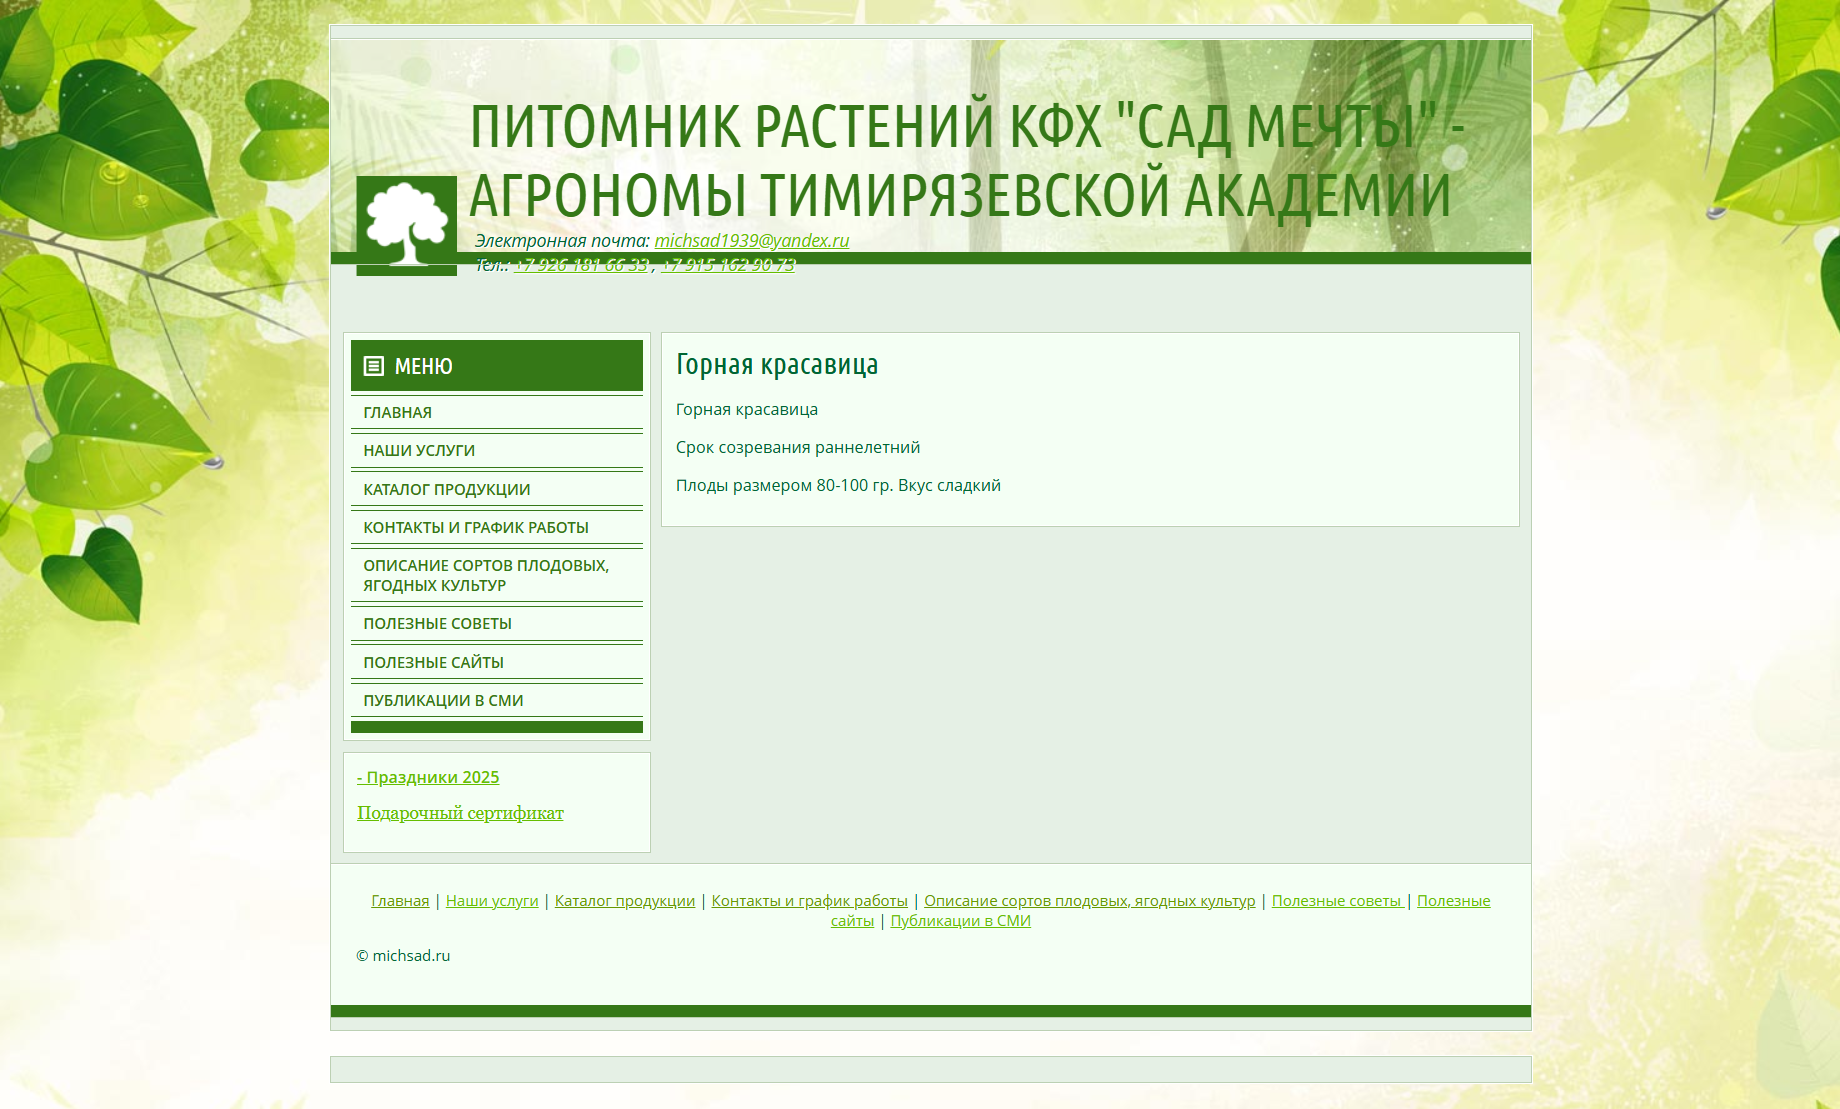Select КАТАЛОГ ПРОДУКЦИИ in the sidebar

point(446,489)
